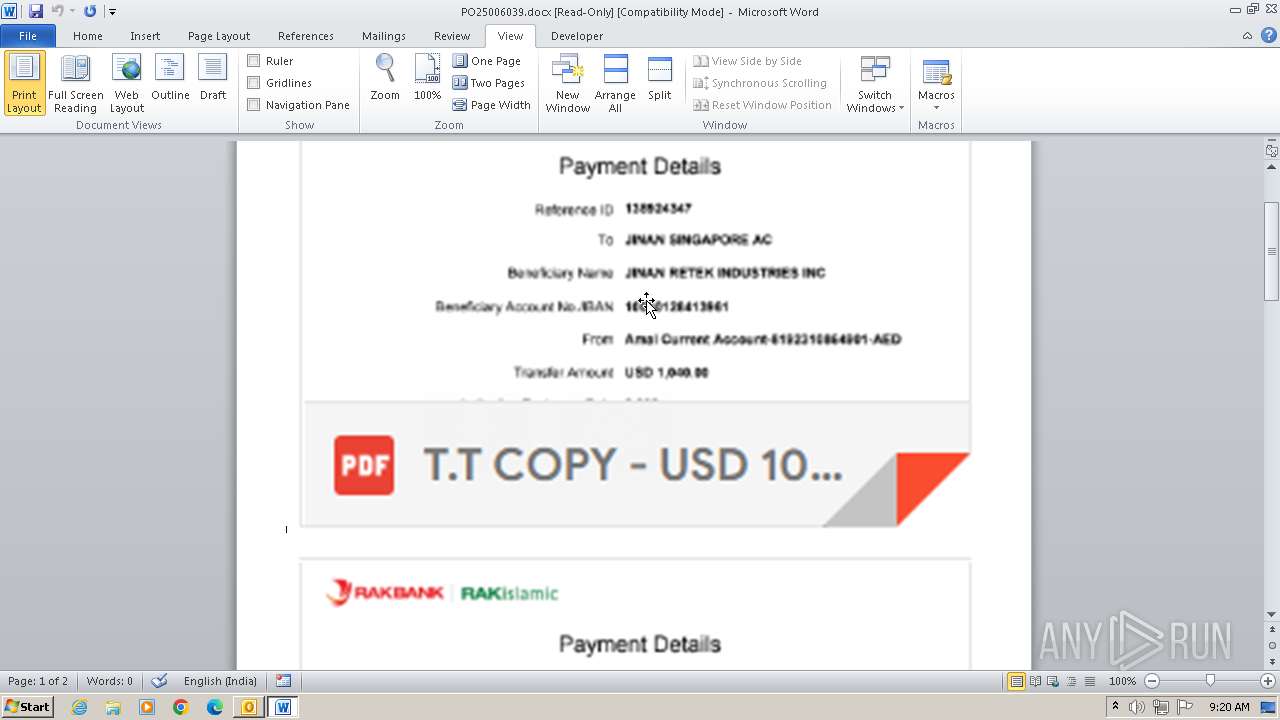Click Undo in Quick Access Toolbar
The width and height of the screenshot is (1280, 720).
click(x=58, y=12)
